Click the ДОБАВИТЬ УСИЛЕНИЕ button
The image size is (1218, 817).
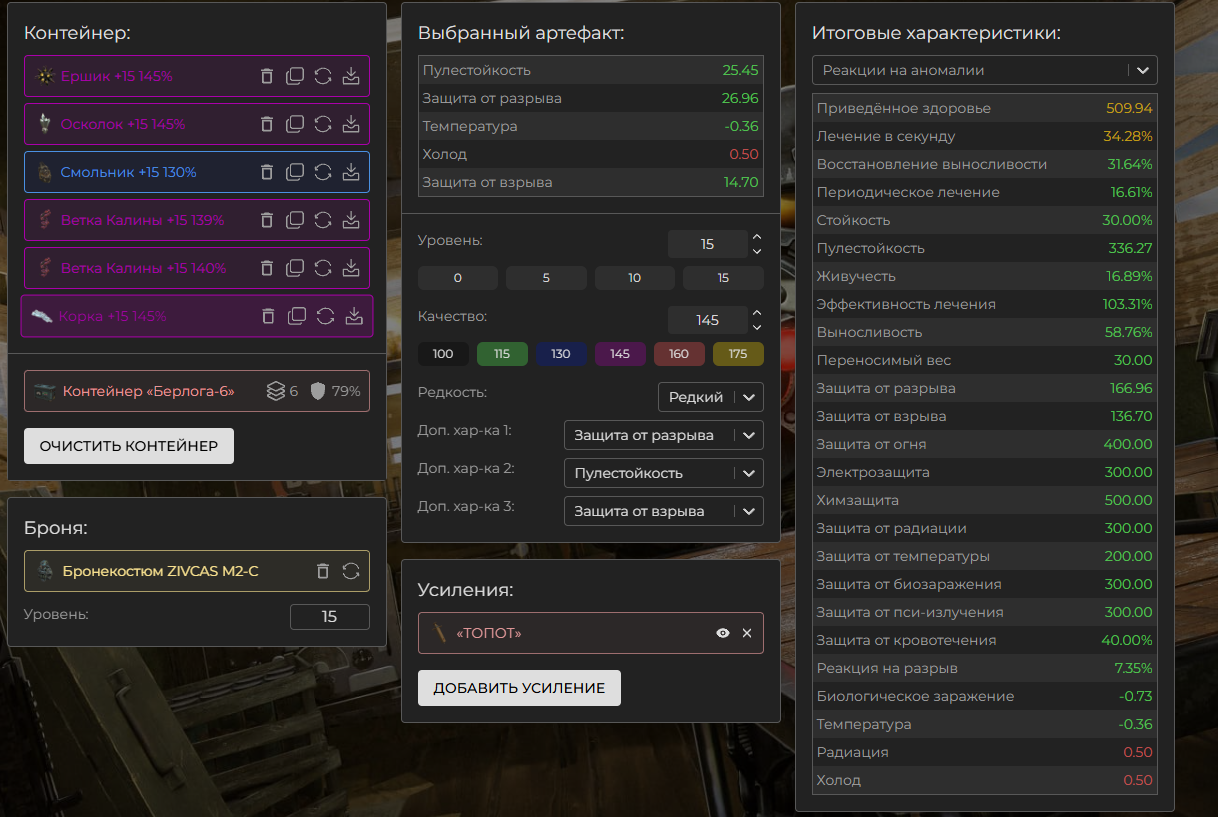pyautogui.click(x=519, y=688)
